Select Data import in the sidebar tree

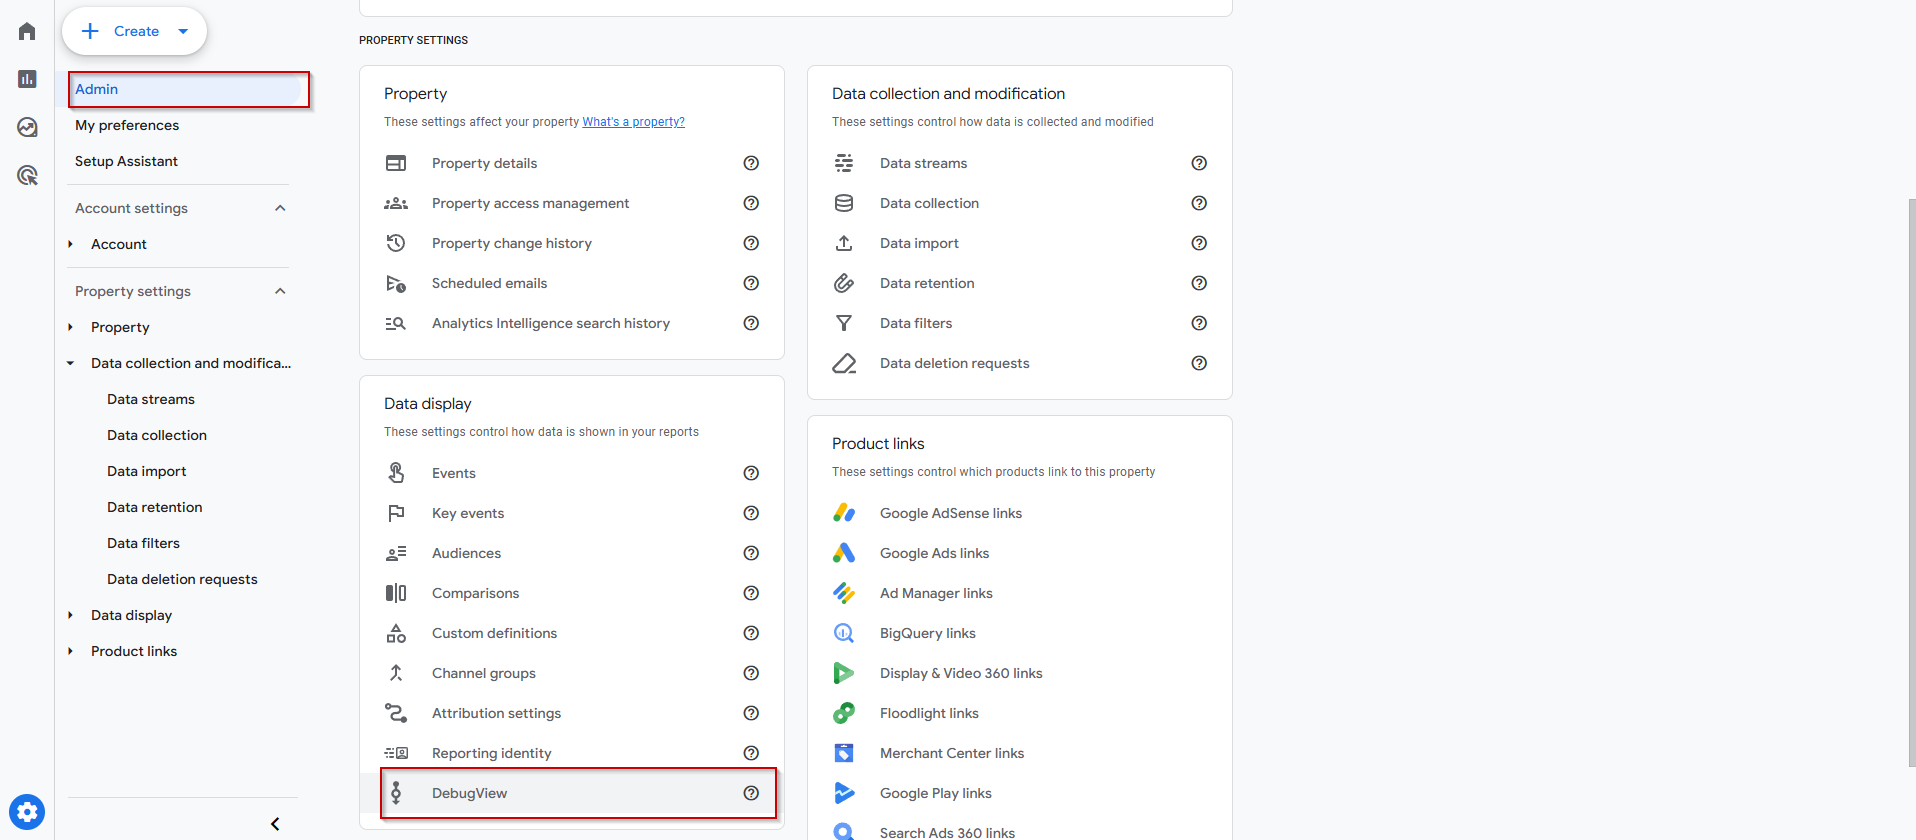pyautogui.click(x=146, y=471)
